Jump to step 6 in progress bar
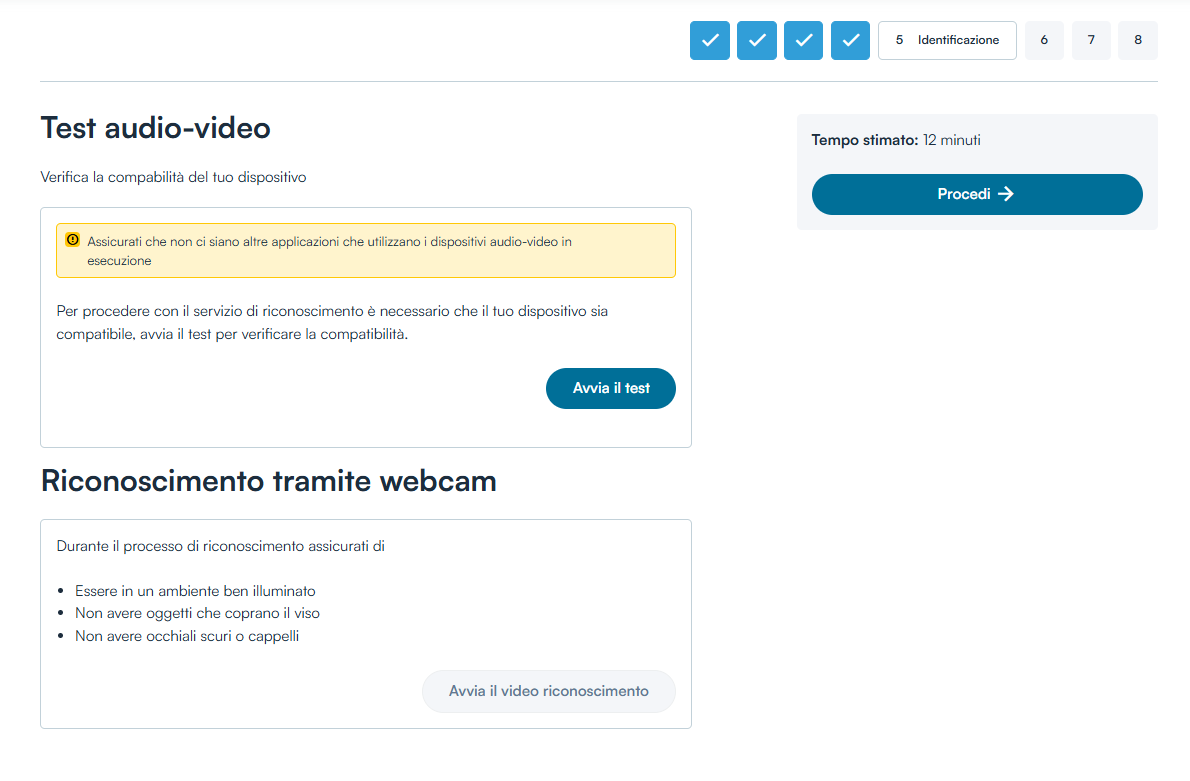 1044,40
